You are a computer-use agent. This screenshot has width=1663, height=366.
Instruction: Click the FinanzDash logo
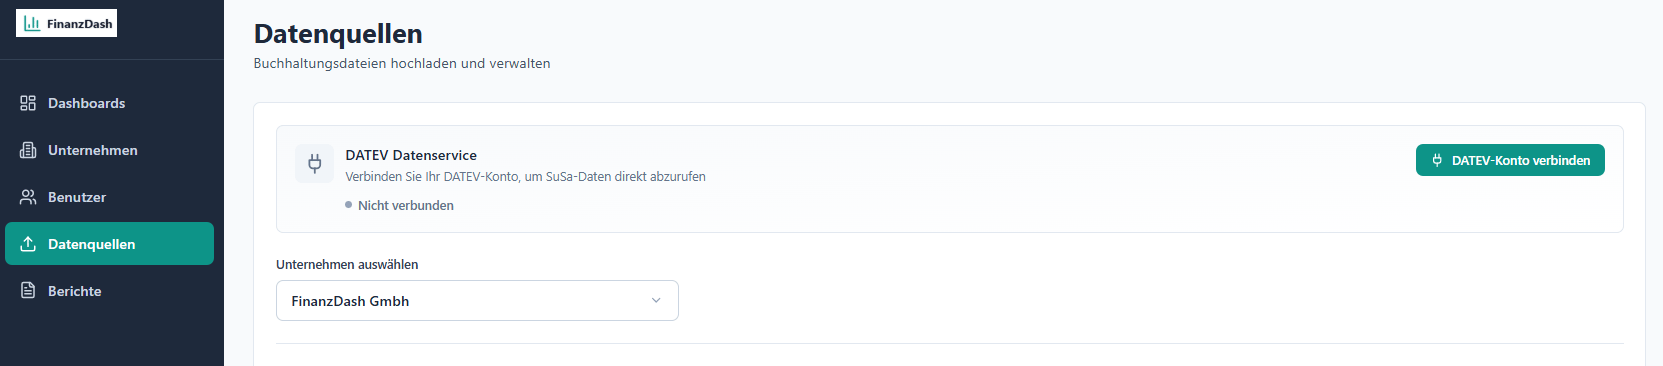click(x=66, y=23)
